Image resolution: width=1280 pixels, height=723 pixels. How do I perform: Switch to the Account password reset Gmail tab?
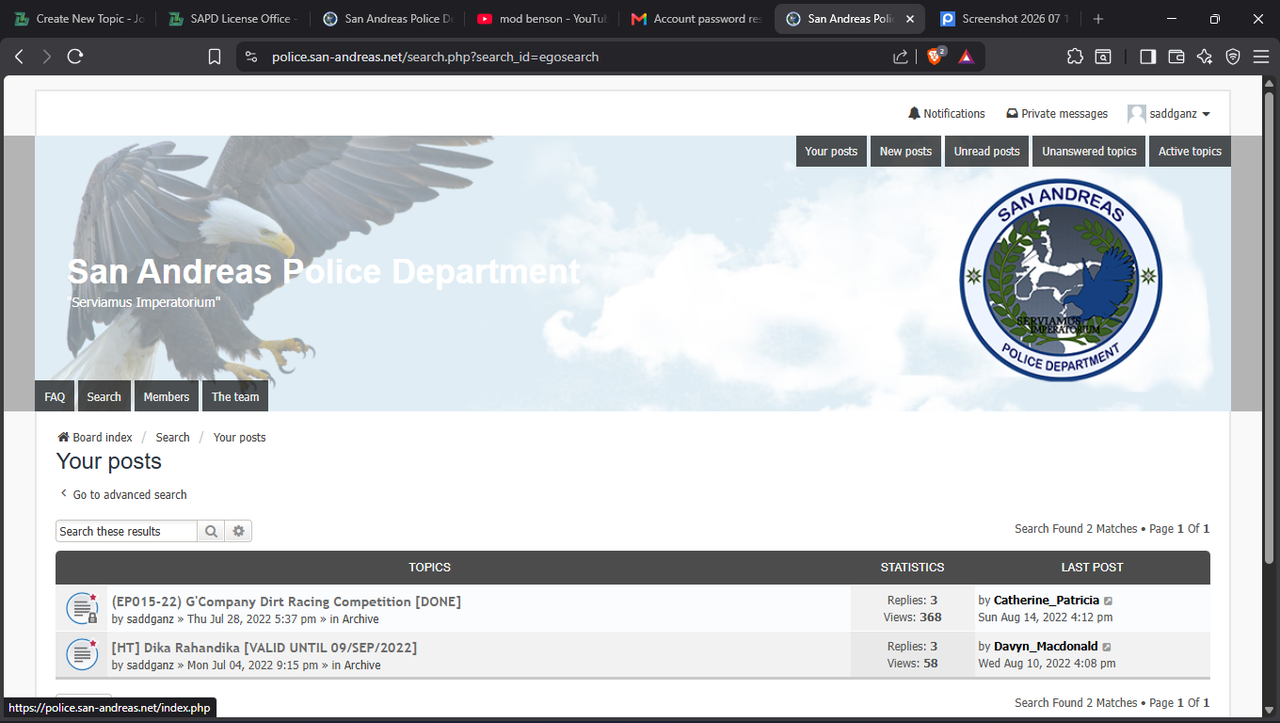coord(695,19)
